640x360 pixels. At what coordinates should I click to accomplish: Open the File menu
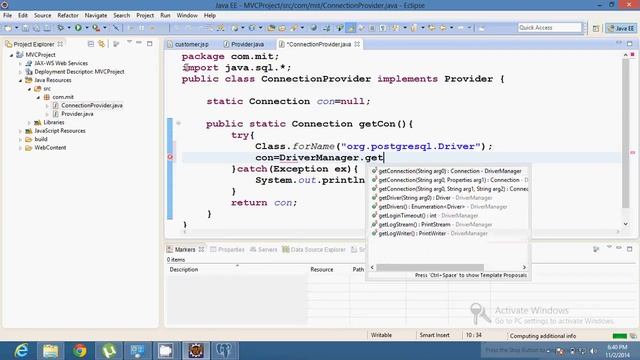pos(7,16)
